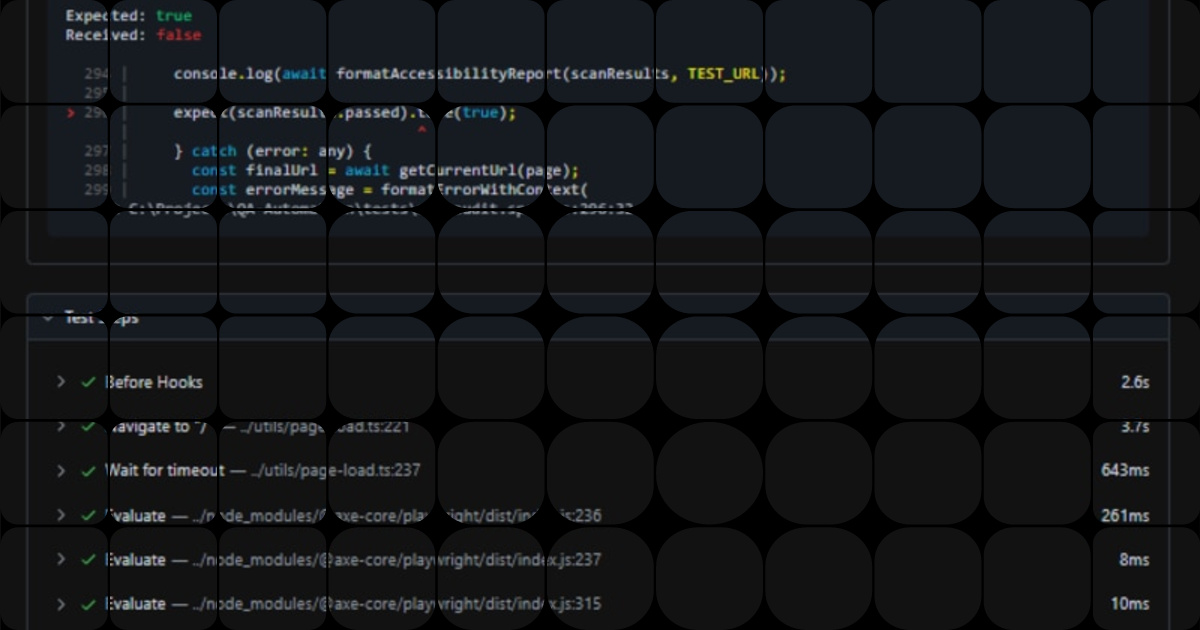This screenshot has width=1200, height=630.
Task: Click the "catch (error: any)" code line
Action: pyautogui.click(x=272, y=151)
